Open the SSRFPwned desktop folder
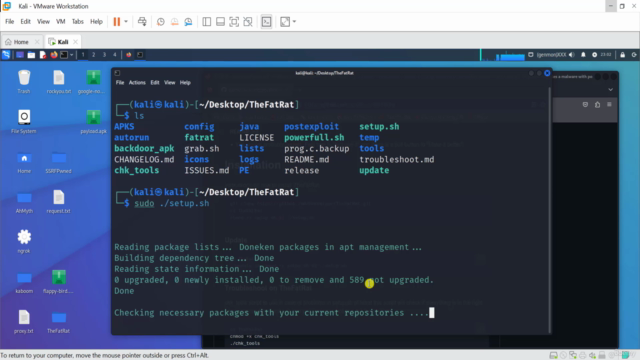The height and width of the screenshot is (360, 640). click(x=58, y=162)
